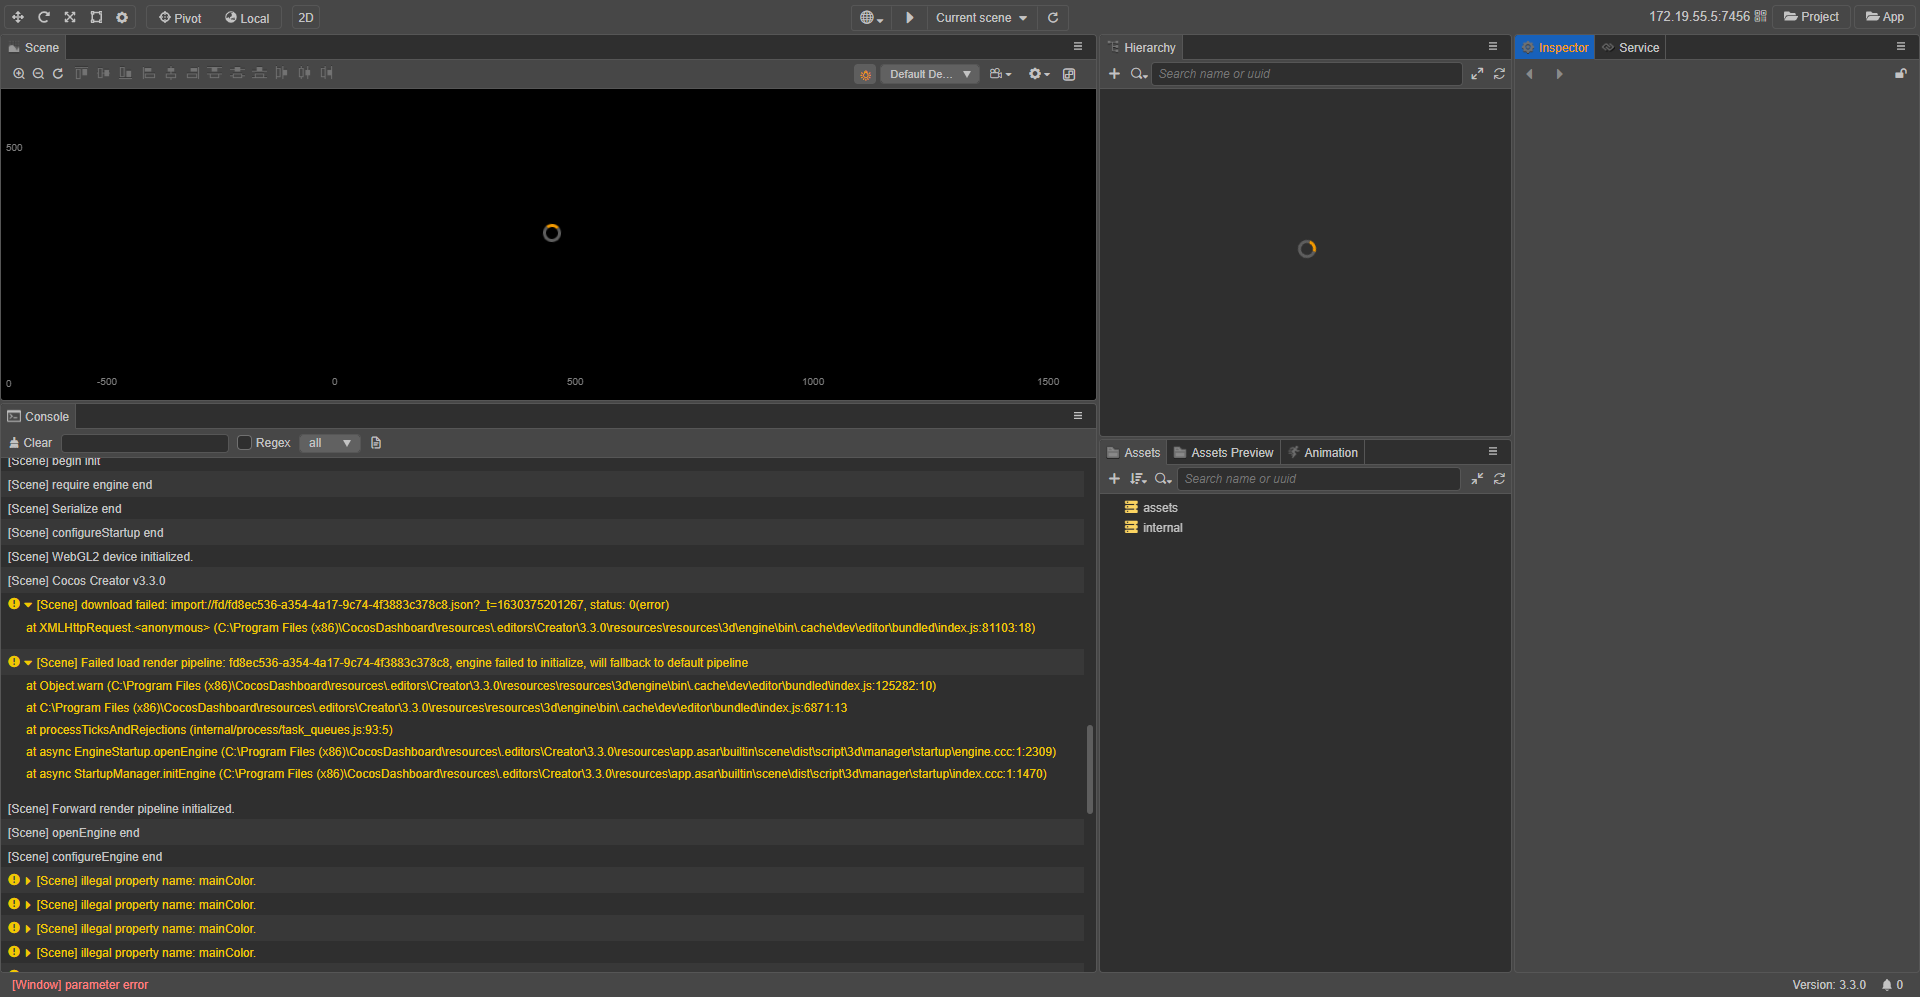This screenshot has height=997, width=1920.
Task: Open the console log level 'all' dropdown
Action: pyautogui.click(x=329, y=443)
